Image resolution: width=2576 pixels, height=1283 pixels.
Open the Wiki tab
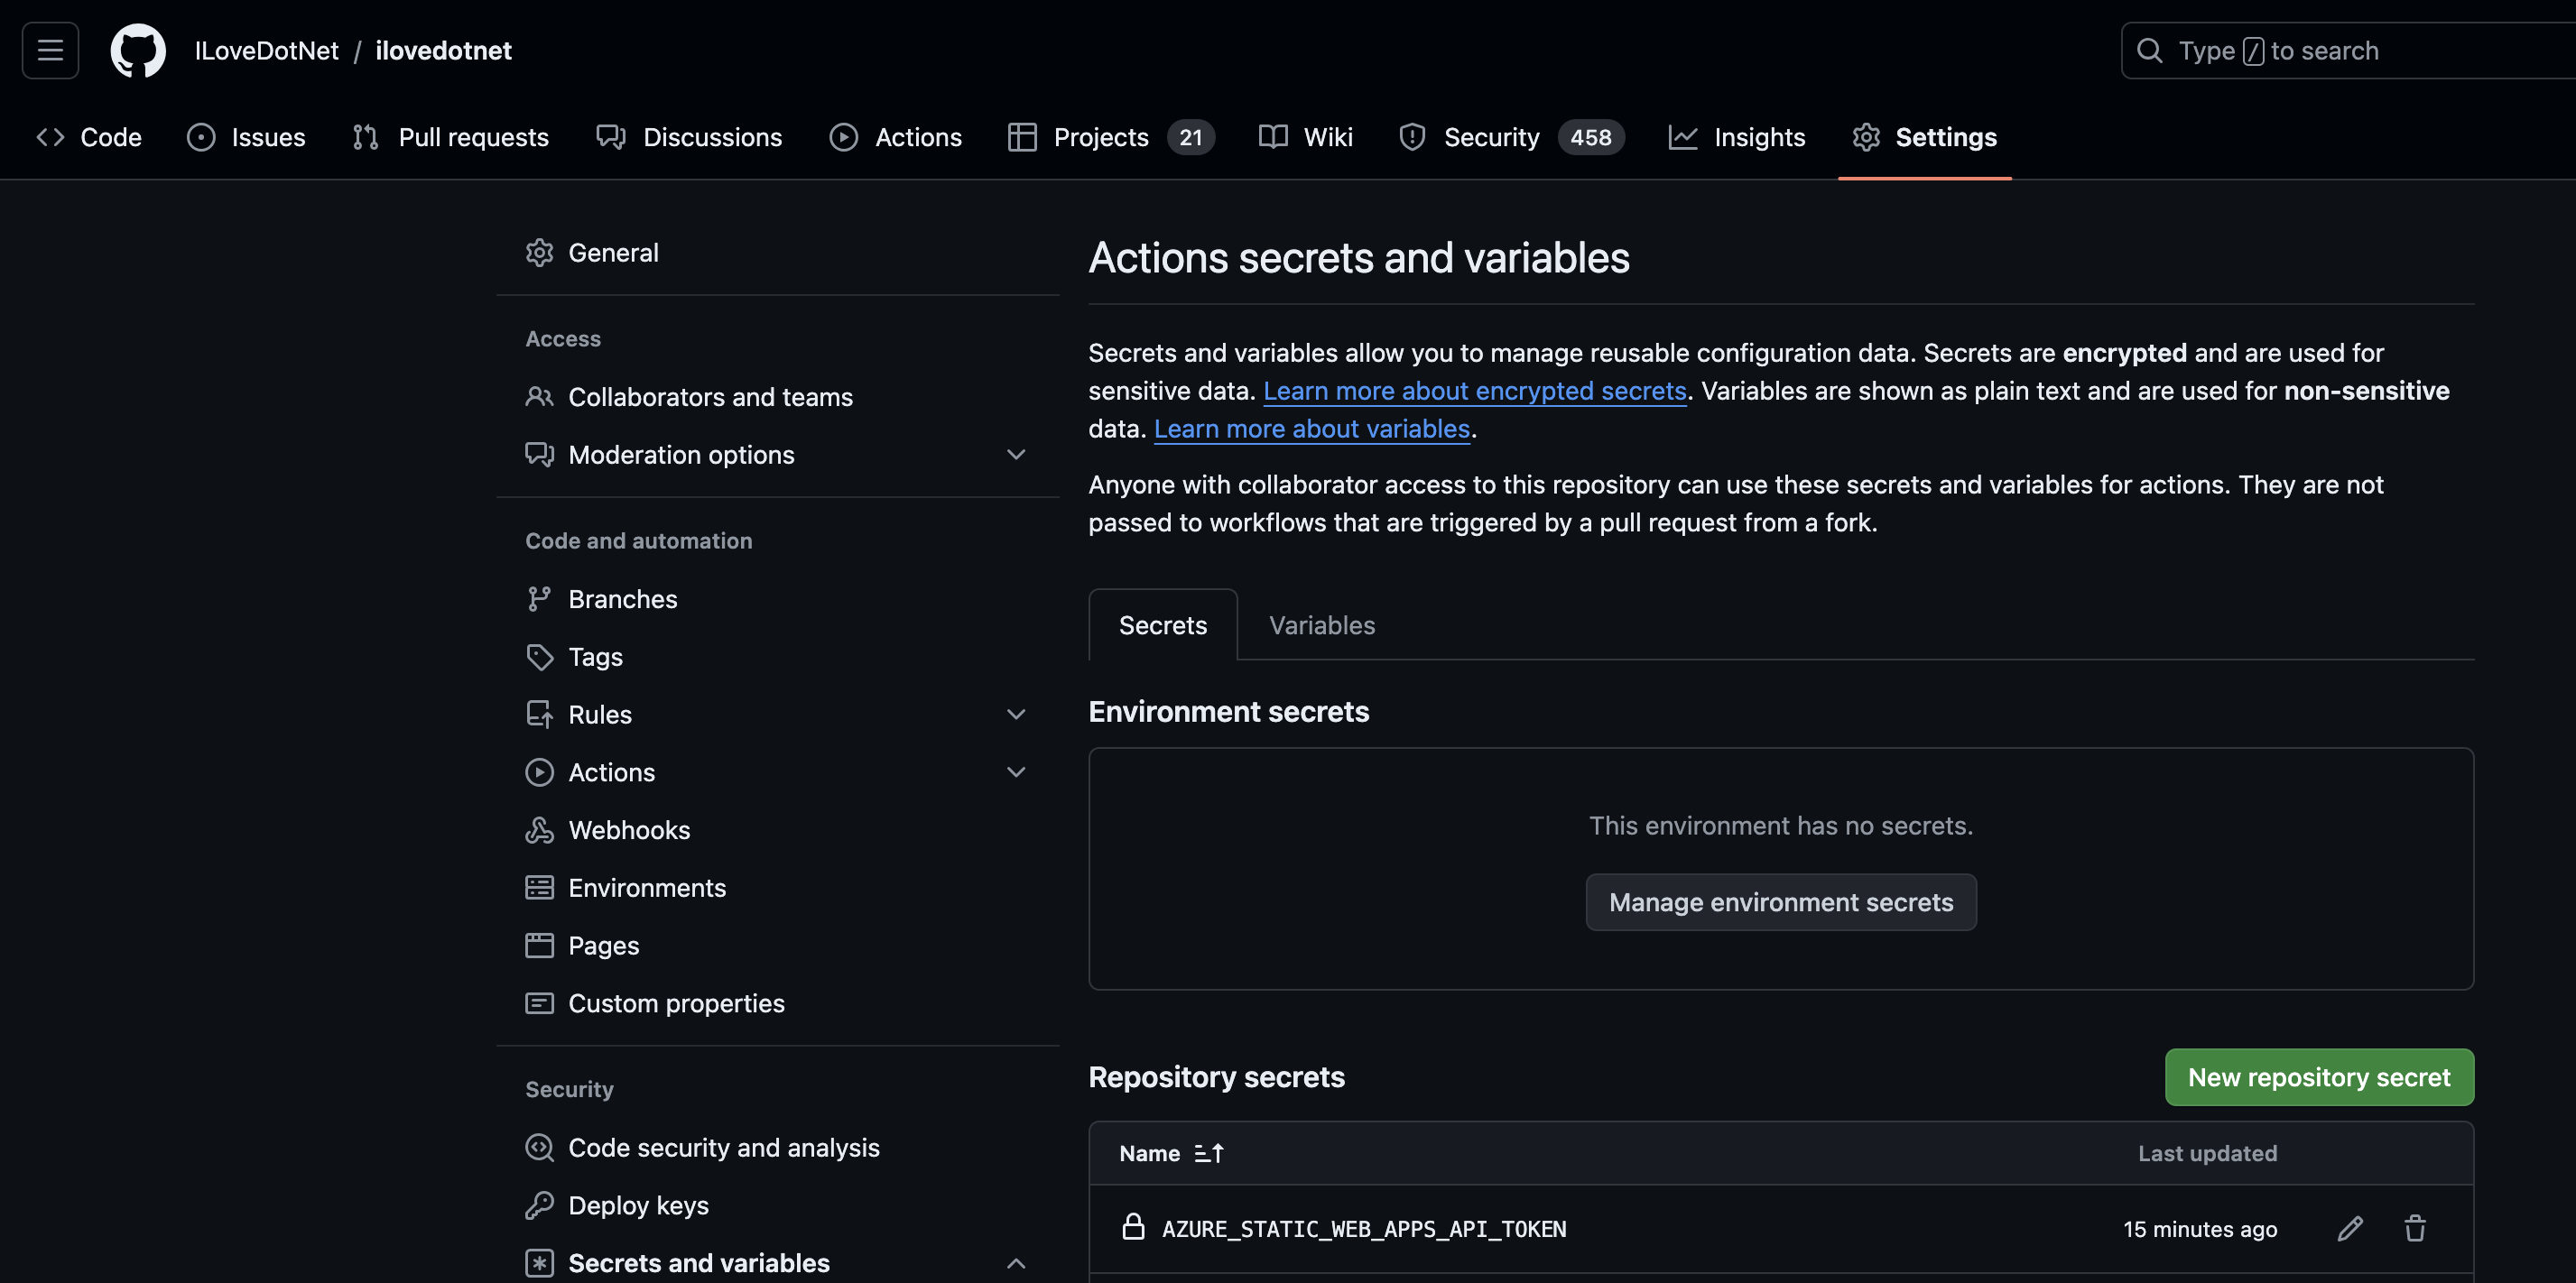[x=1305, y=137]
